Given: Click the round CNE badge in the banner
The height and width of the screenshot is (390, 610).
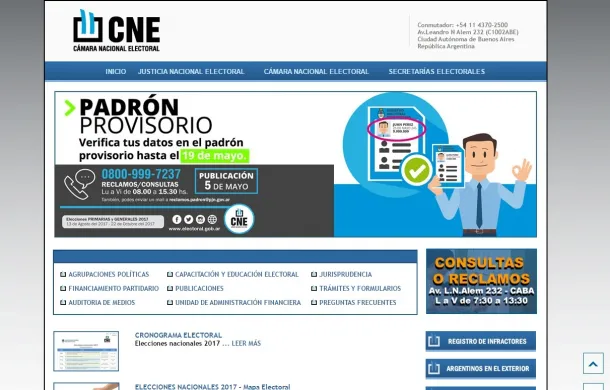Looking at the screenshot, I should tap(239, 219).
